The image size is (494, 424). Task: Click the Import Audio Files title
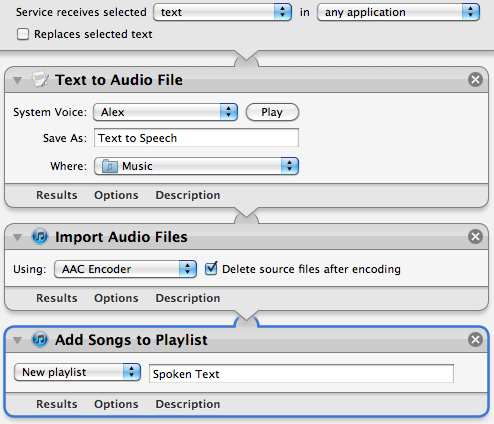[x=121, y=237]
